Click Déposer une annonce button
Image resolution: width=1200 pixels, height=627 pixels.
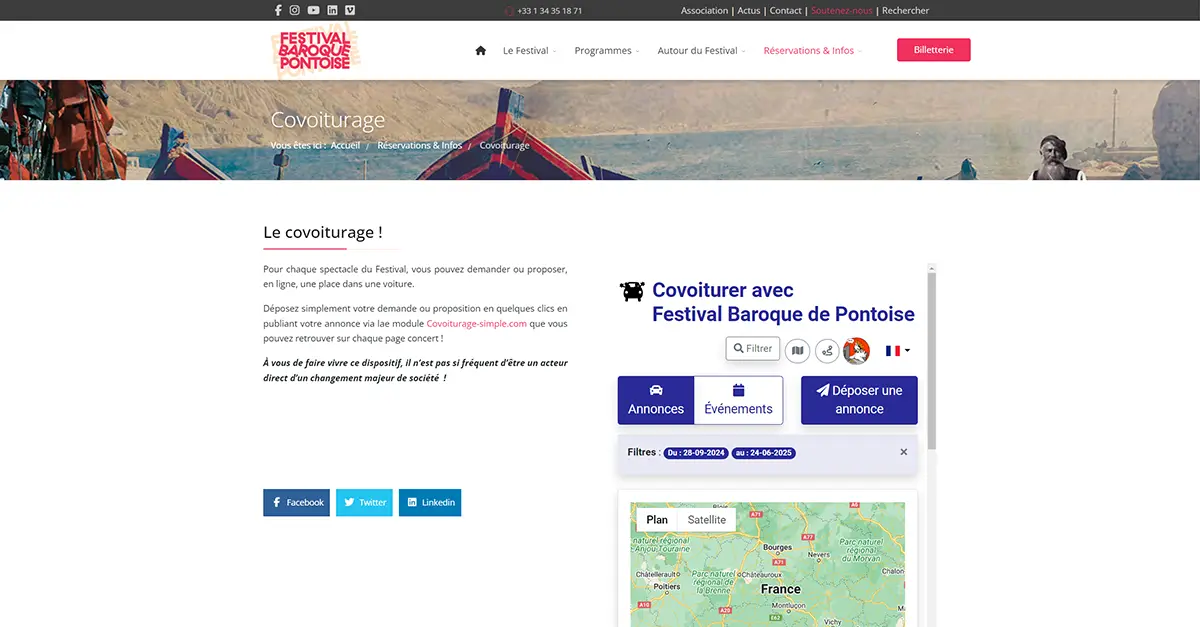point(859,400)
